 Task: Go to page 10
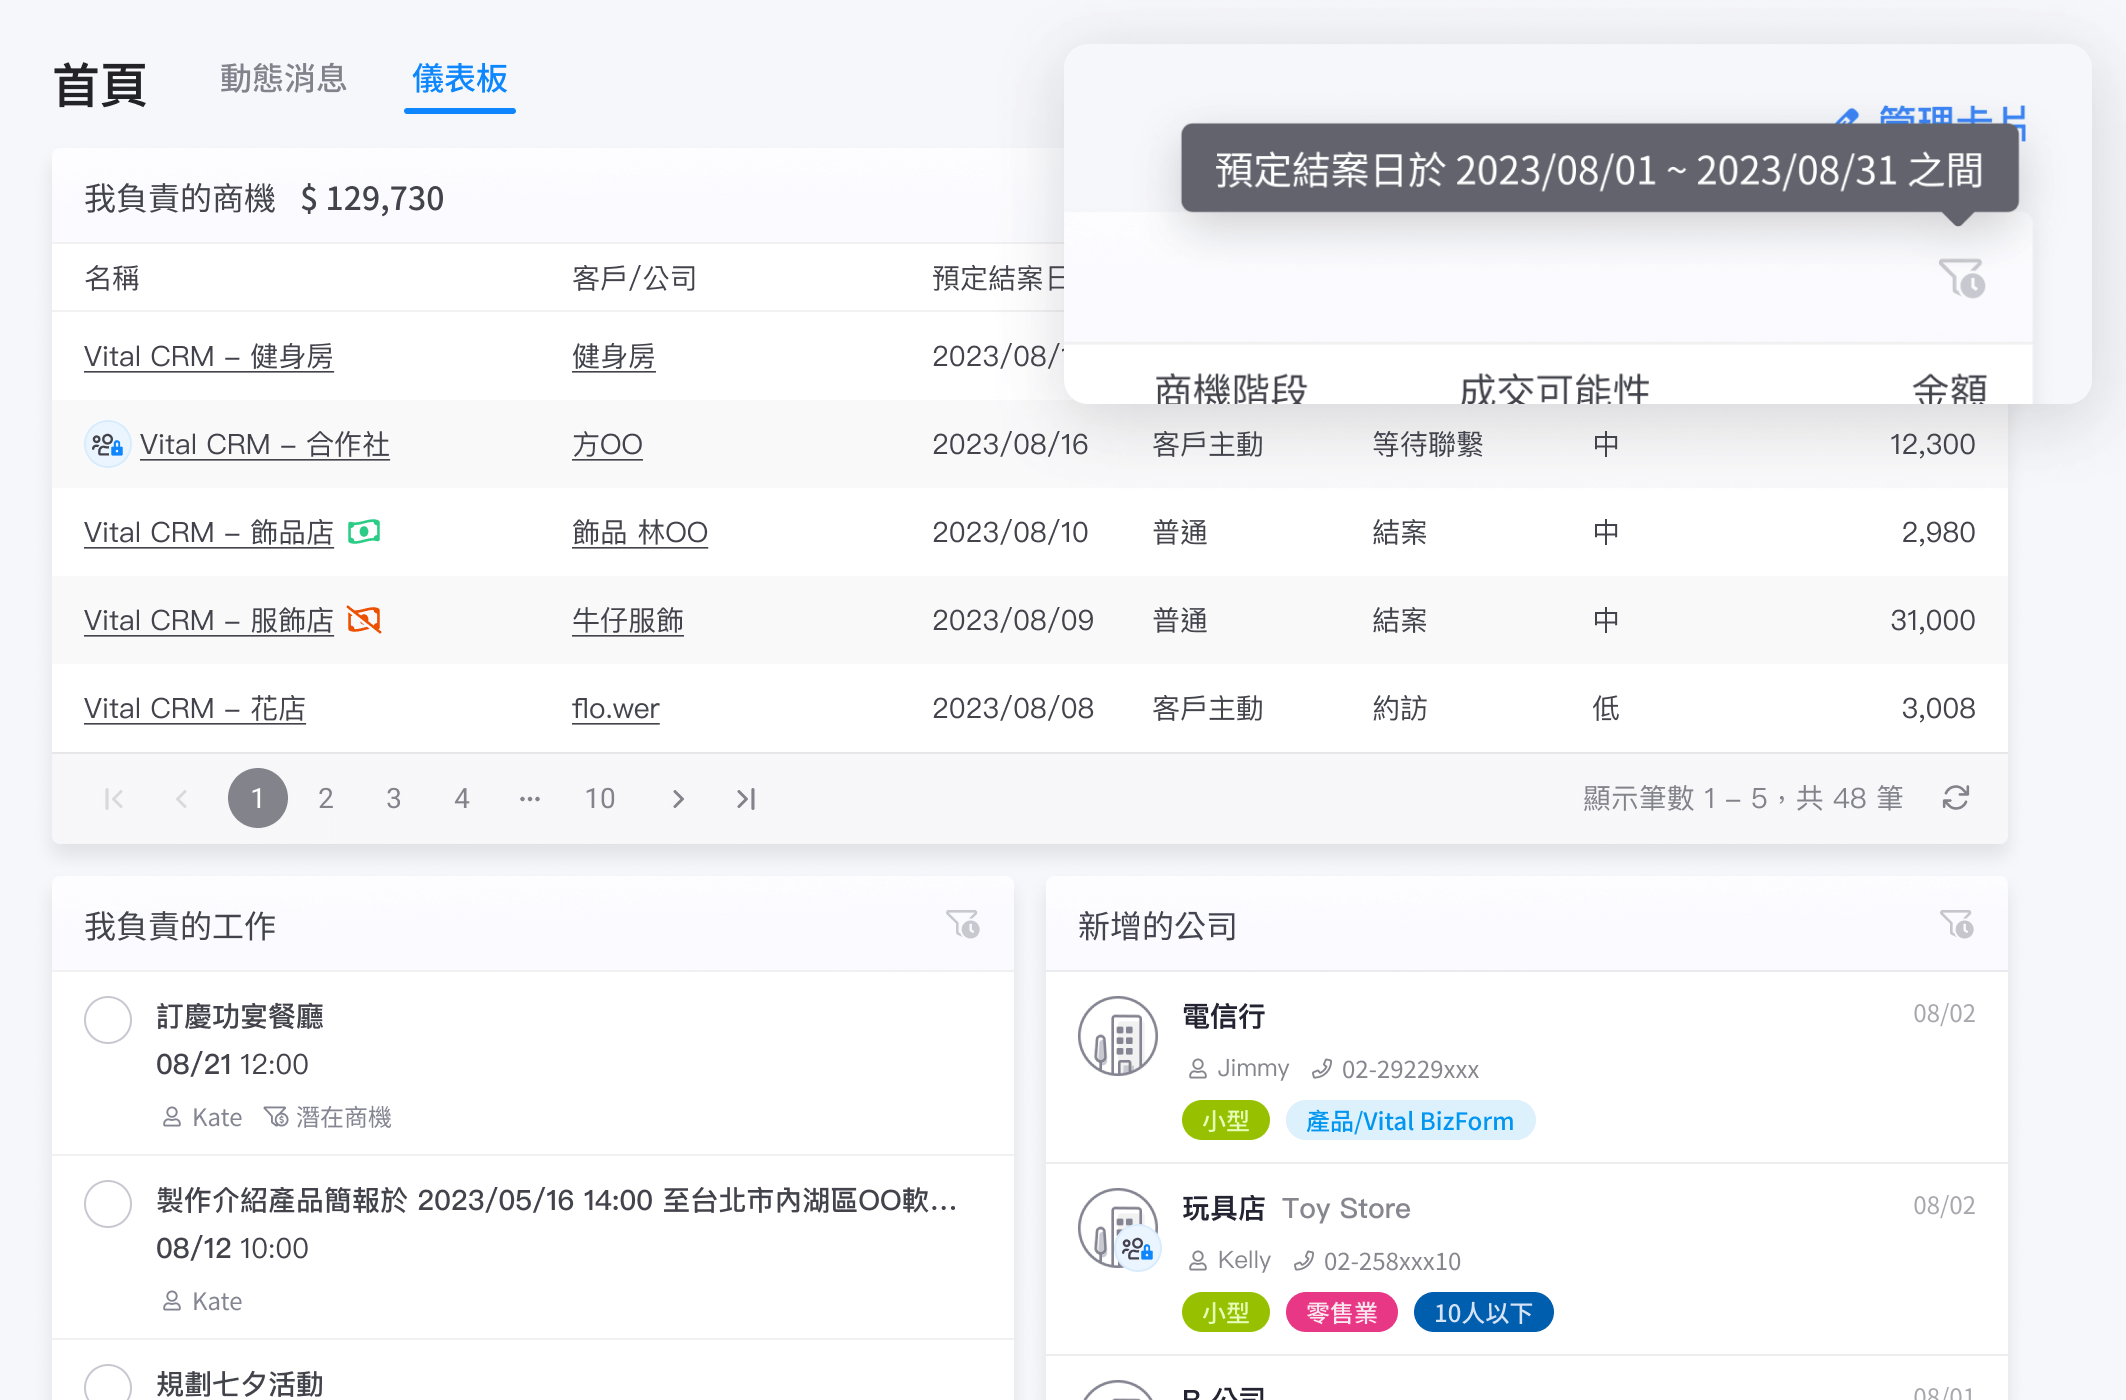[600, 798]
